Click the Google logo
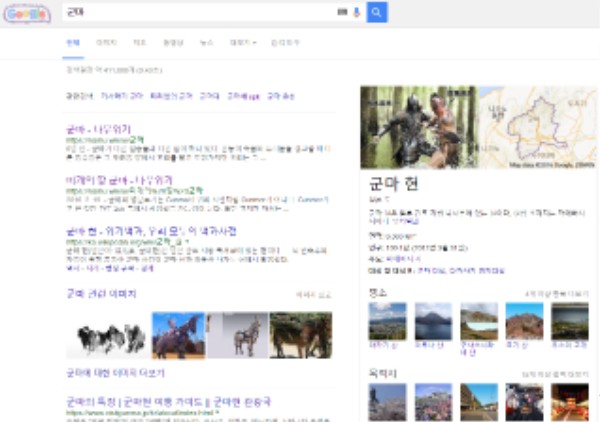The image size is (600, 422). pos(27,13)
